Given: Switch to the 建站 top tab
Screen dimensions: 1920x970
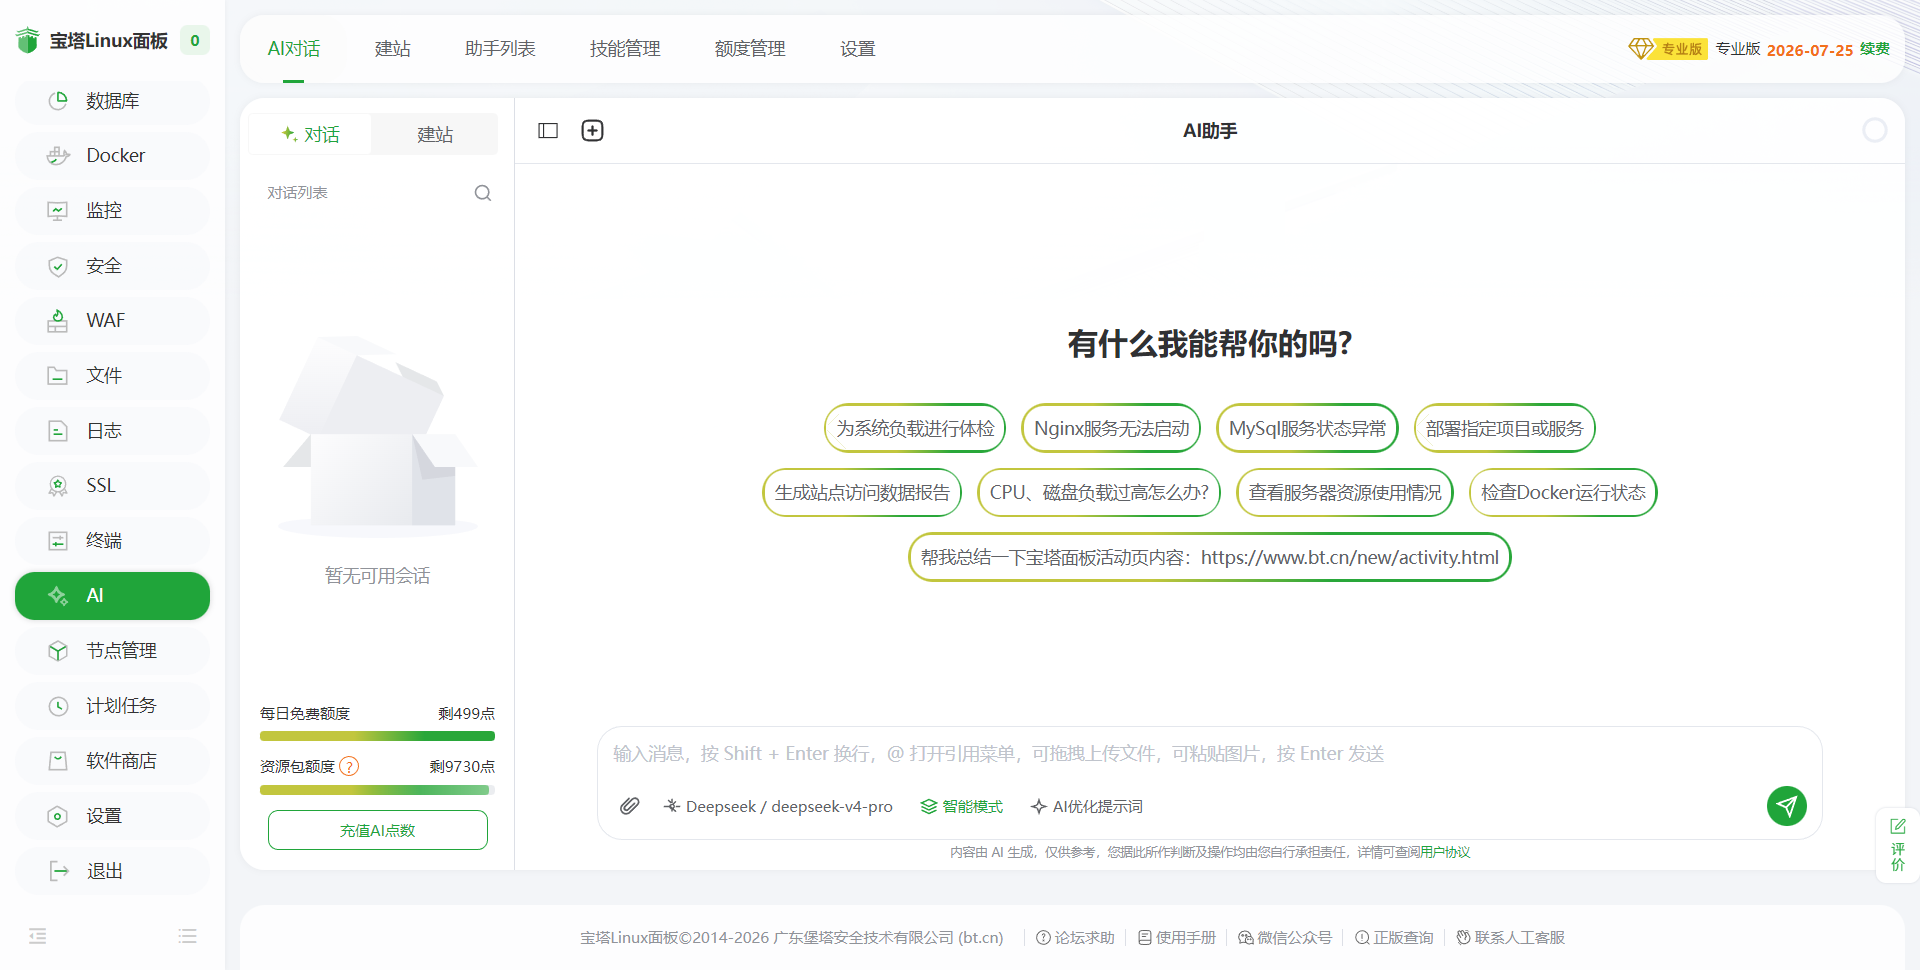Looking at the screenshot, I should tap(393, 49).
